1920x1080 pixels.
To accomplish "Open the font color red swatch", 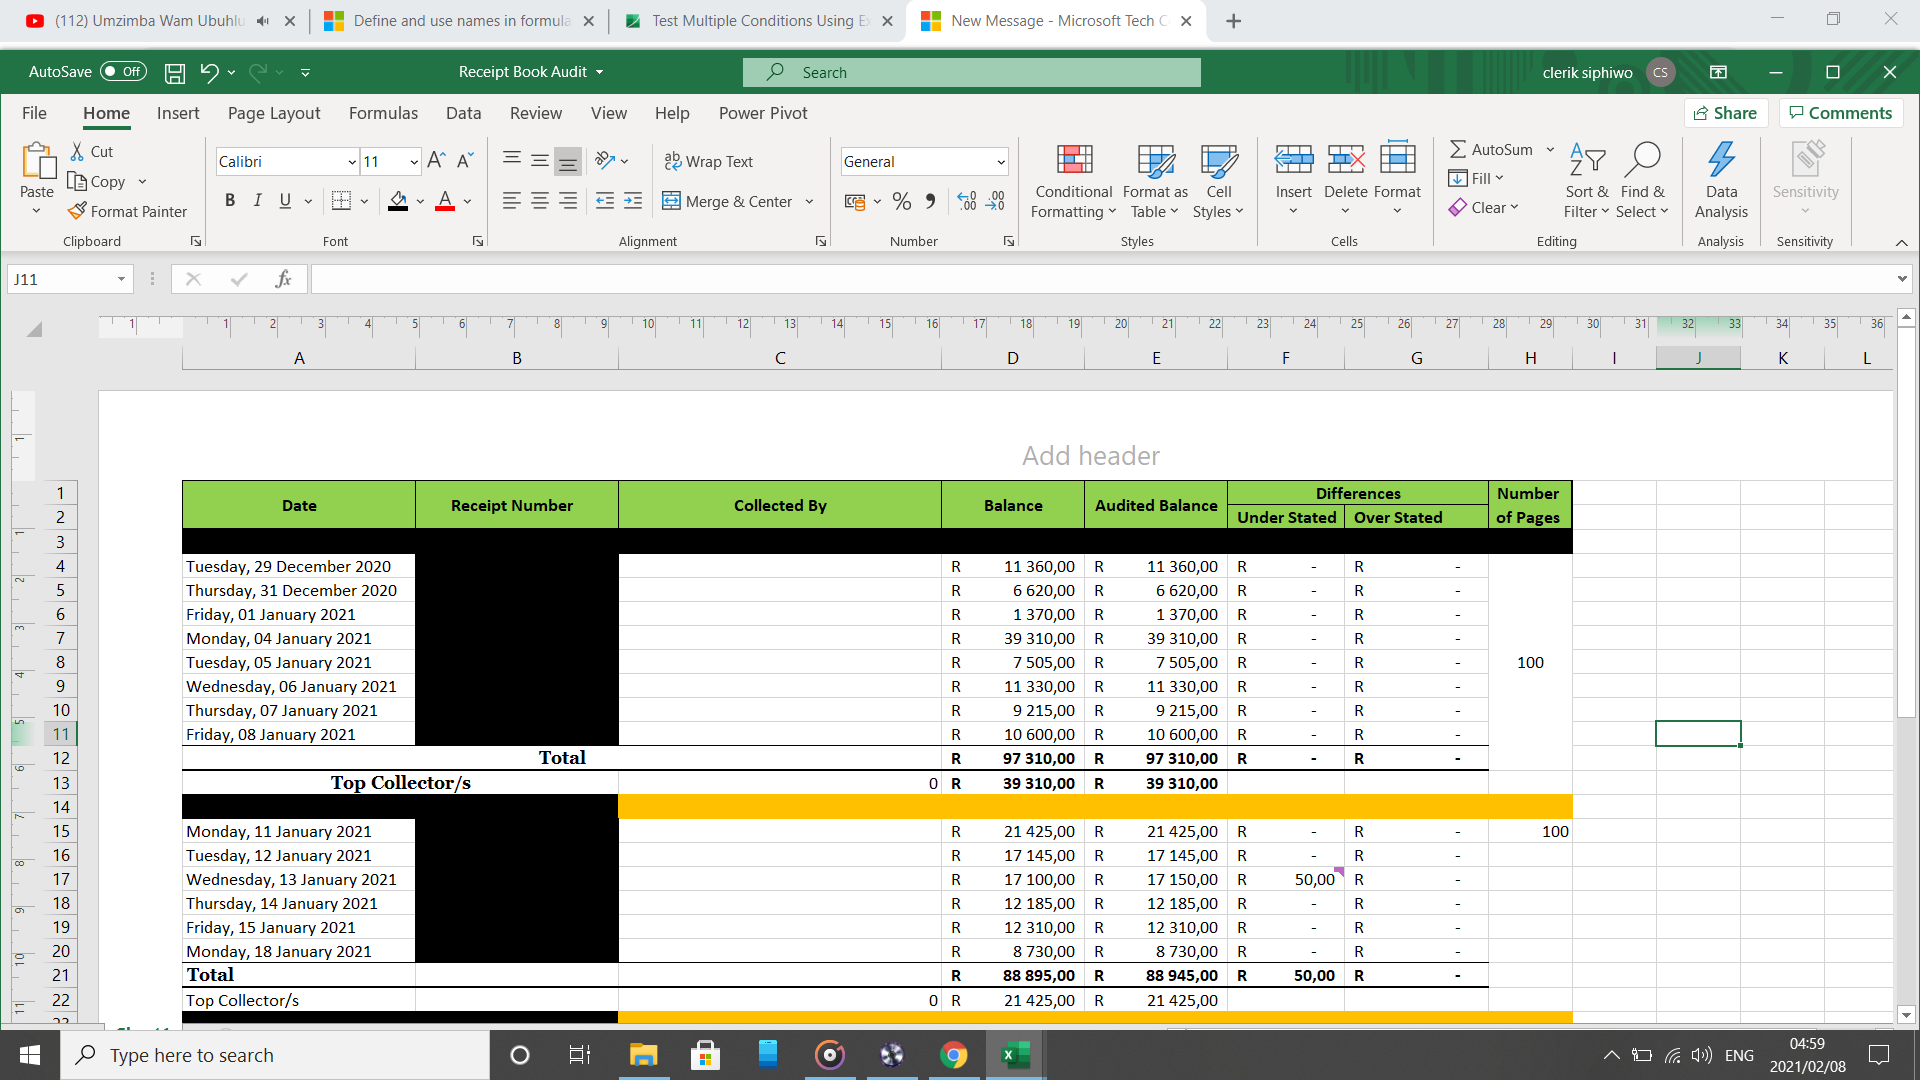I will click(444, 200).
